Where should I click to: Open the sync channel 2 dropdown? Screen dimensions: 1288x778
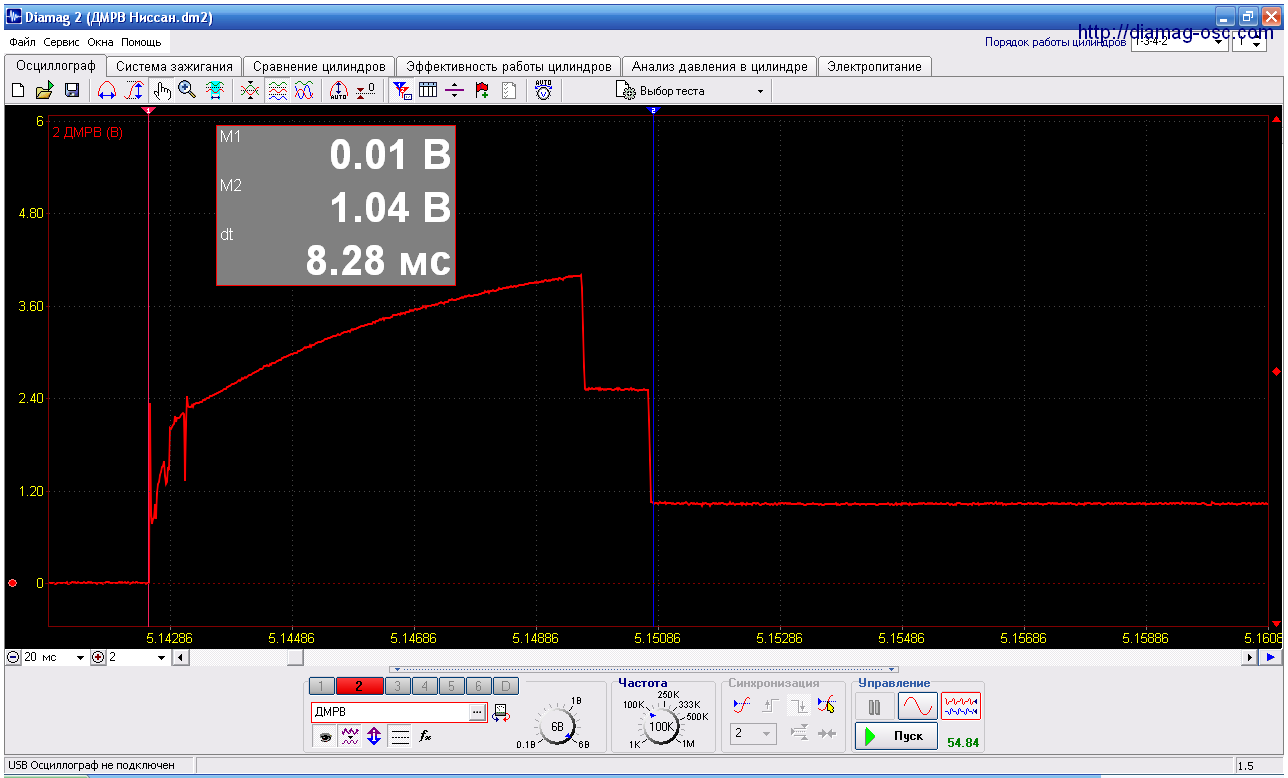coord(752,734)
